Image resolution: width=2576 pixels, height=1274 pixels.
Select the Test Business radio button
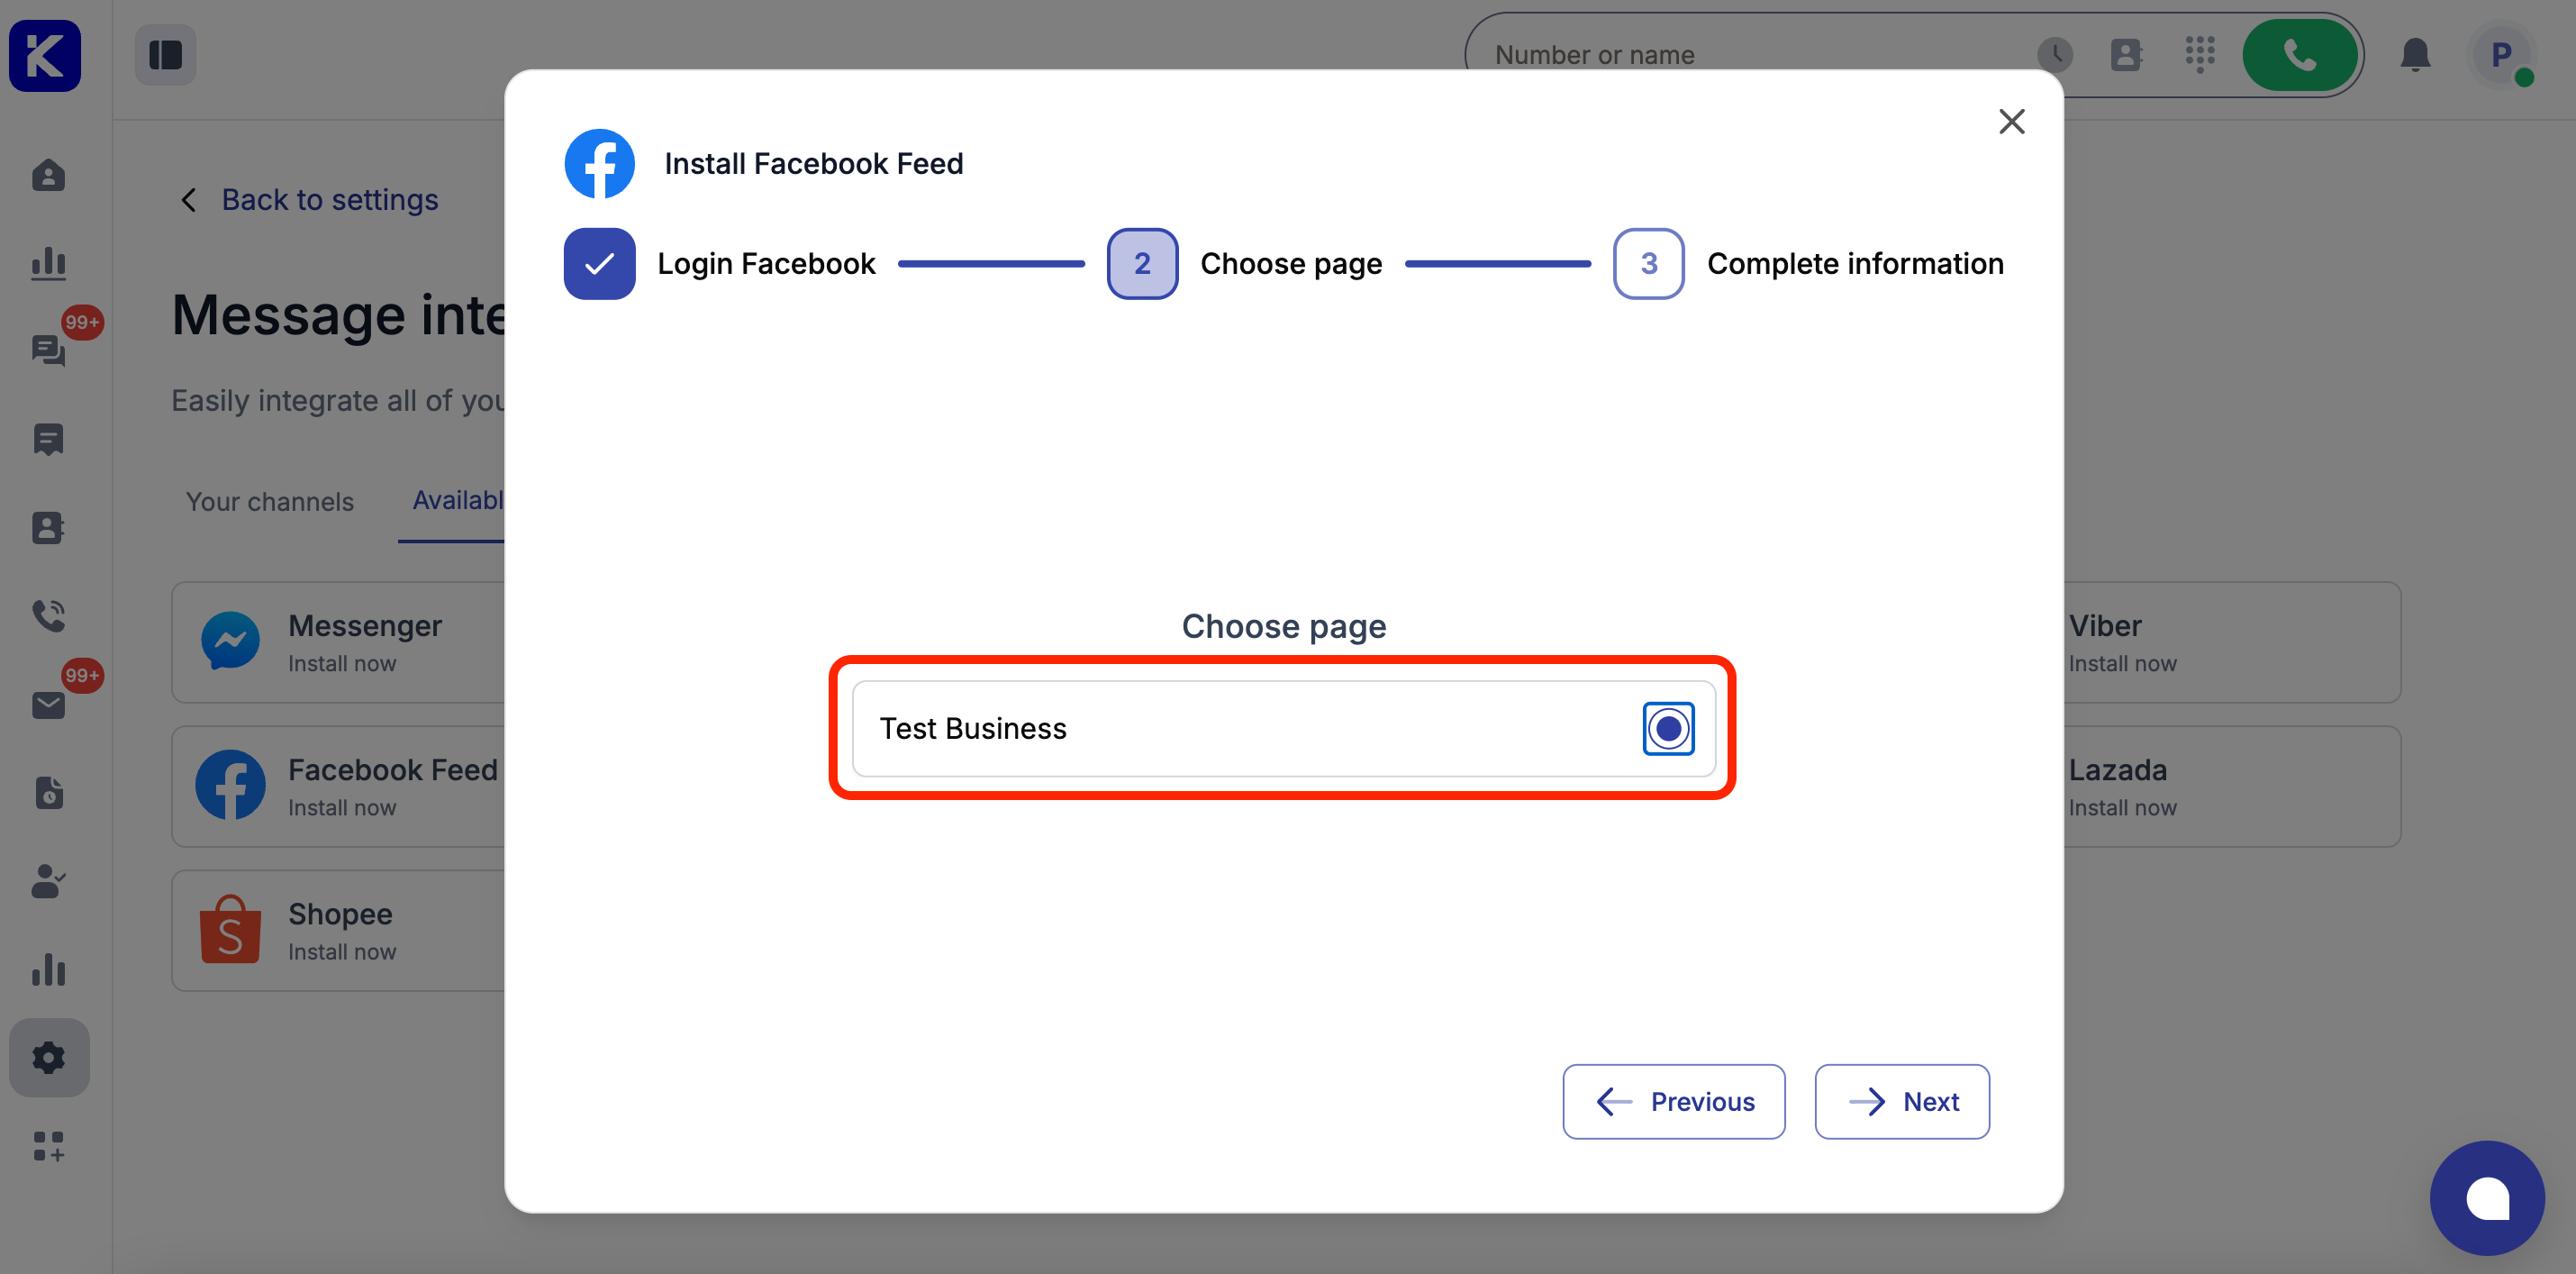click(1667, 728)
